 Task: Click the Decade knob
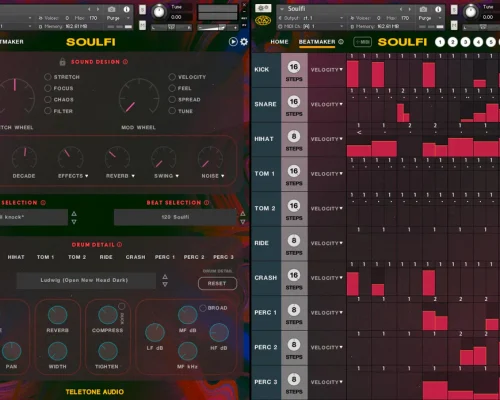coord(24,158)
